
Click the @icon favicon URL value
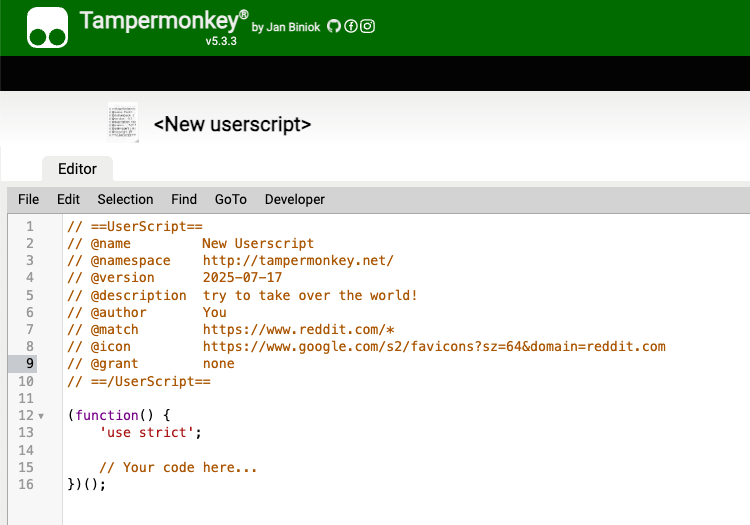coord(434,347)
